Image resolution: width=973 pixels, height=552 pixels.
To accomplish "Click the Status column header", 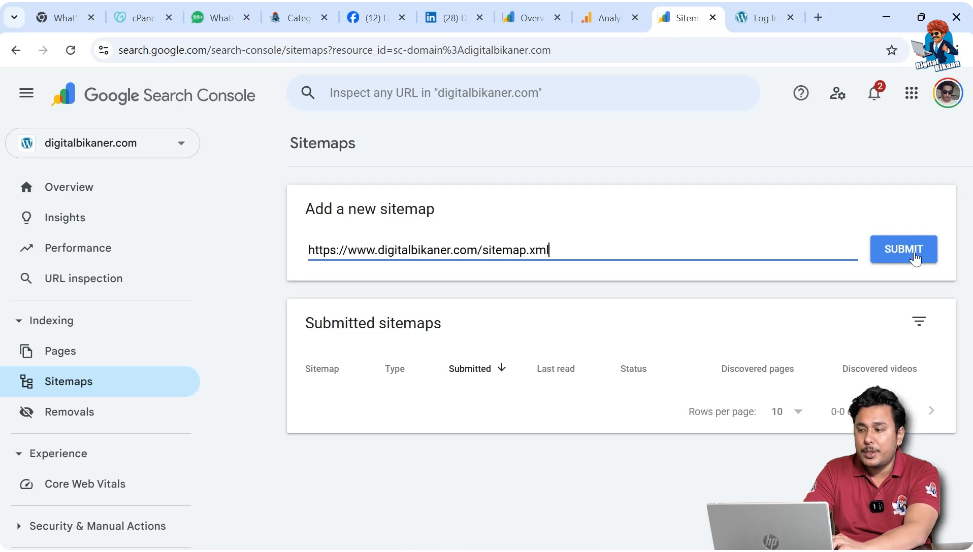I will pos(633,368).
